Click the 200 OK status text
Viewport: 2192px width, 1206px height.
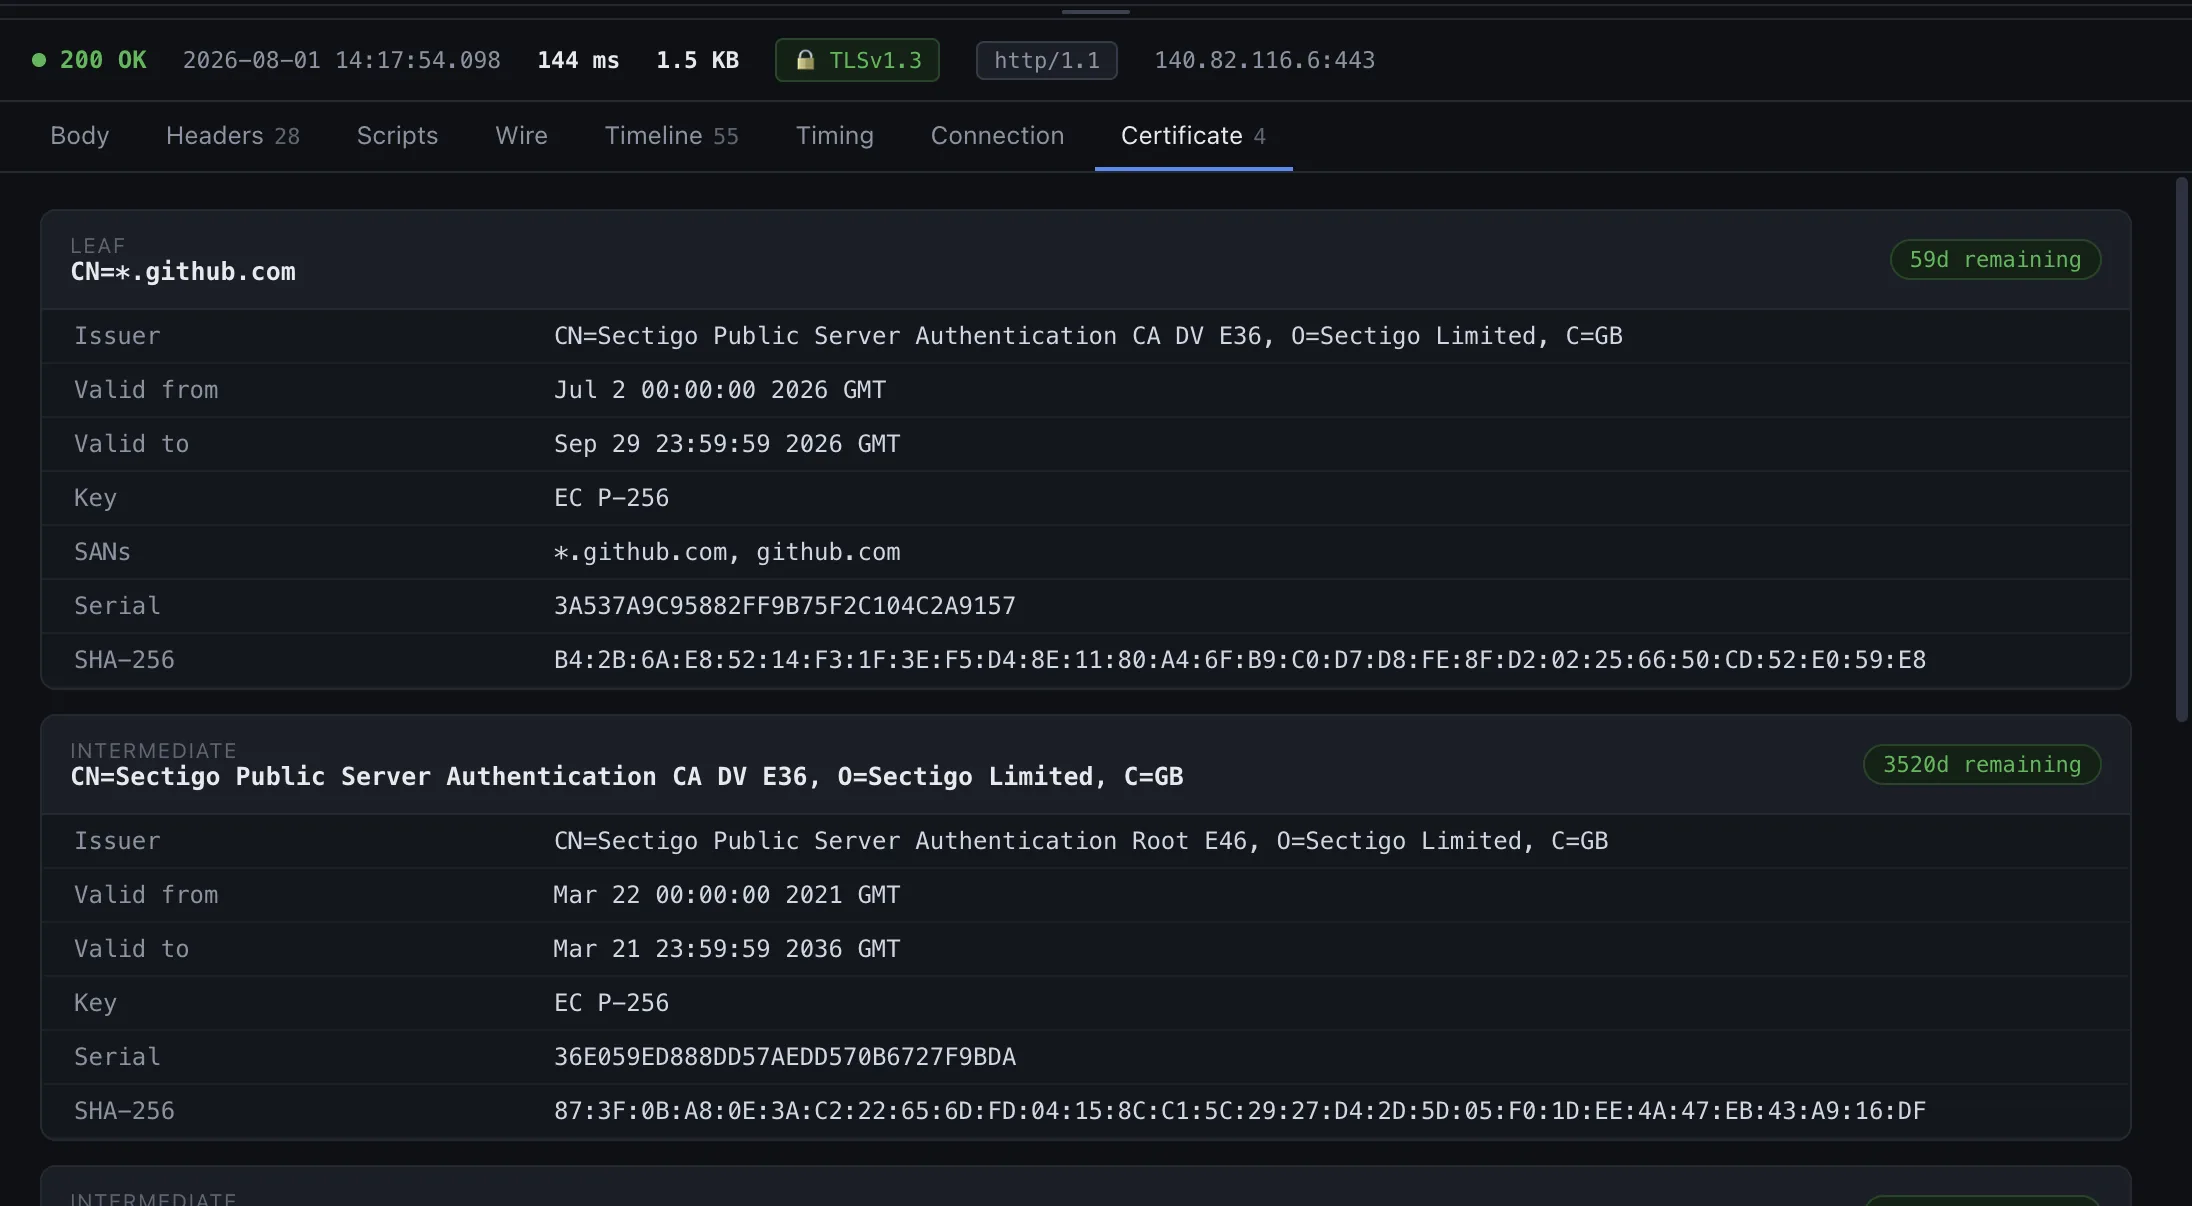103,60
